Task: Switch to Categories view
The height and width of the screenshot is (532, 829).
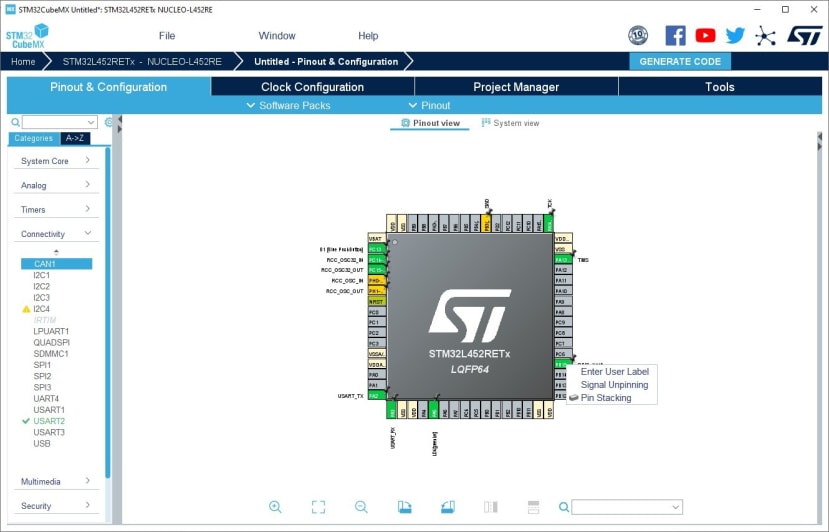Action: point(34,138)
